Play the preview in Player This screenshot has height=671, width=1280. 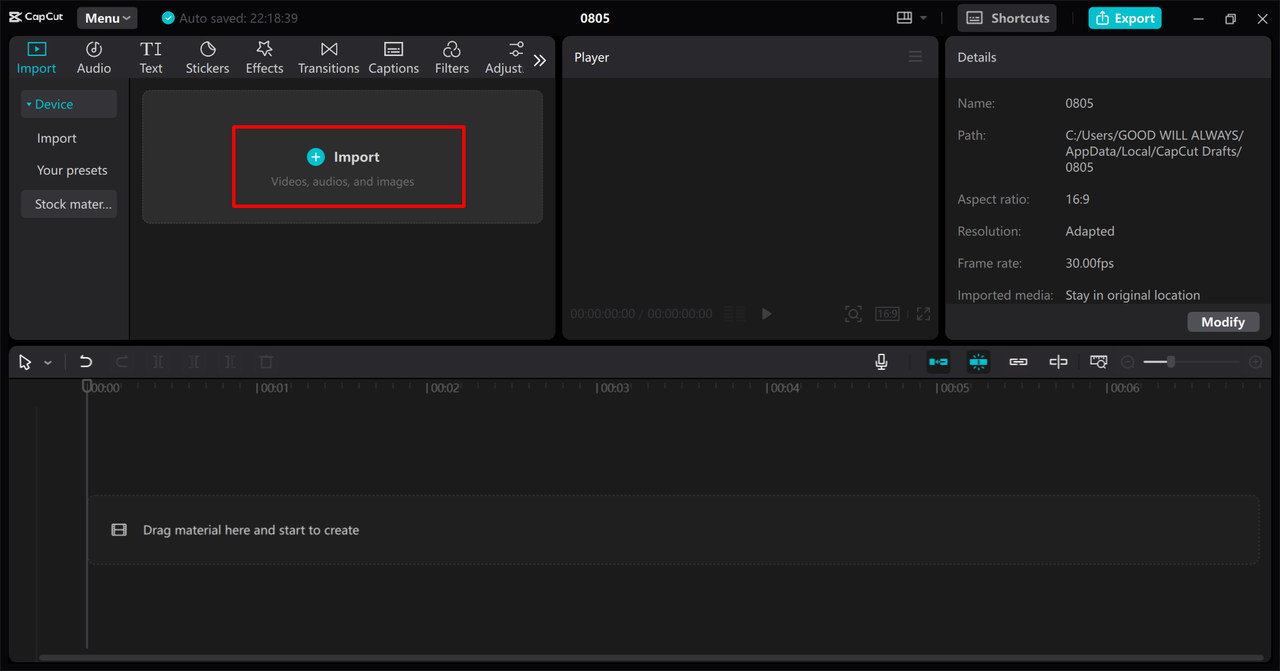pyautogui.click(x=766, y=314)
